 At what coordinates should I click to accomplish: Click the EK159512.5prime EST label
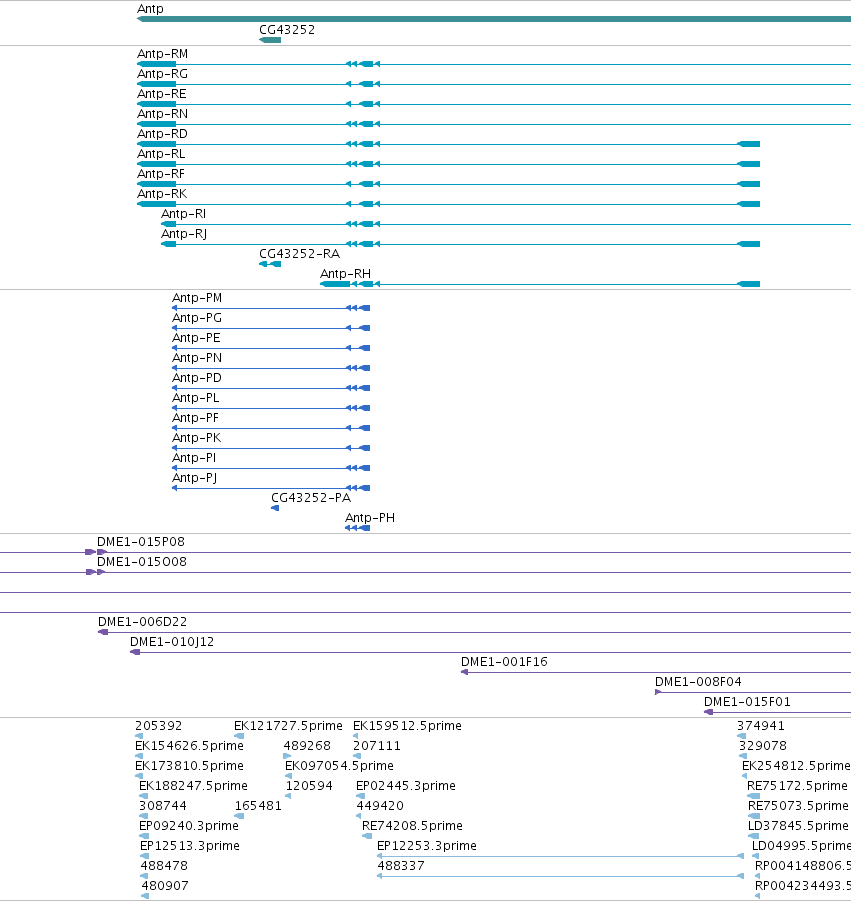407,726
